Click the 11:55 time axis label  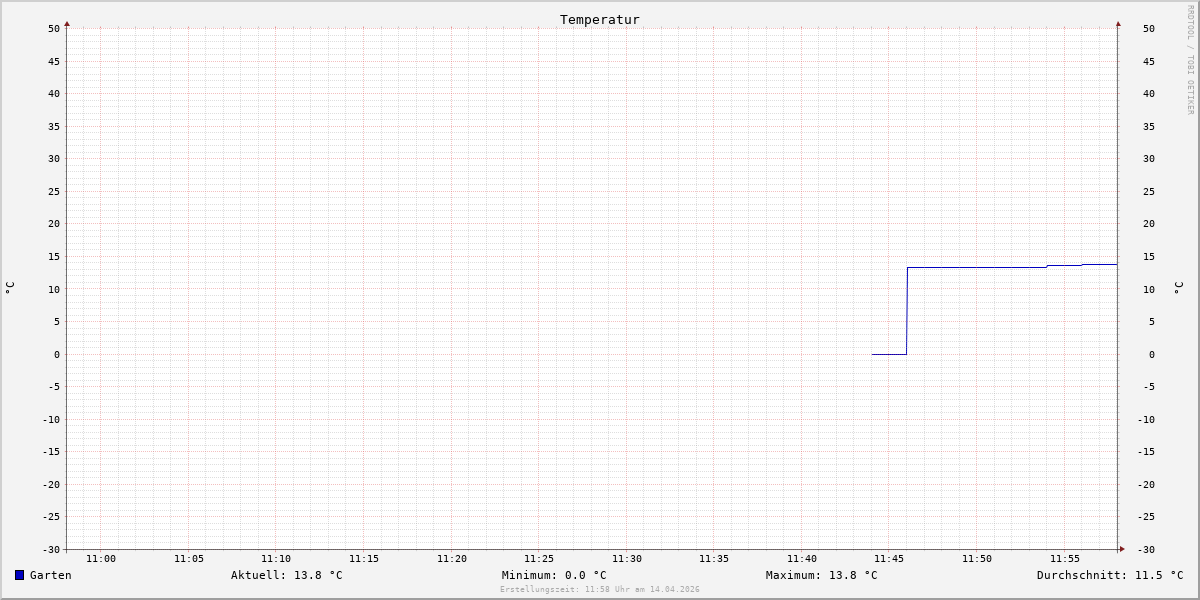[1065, 559]
